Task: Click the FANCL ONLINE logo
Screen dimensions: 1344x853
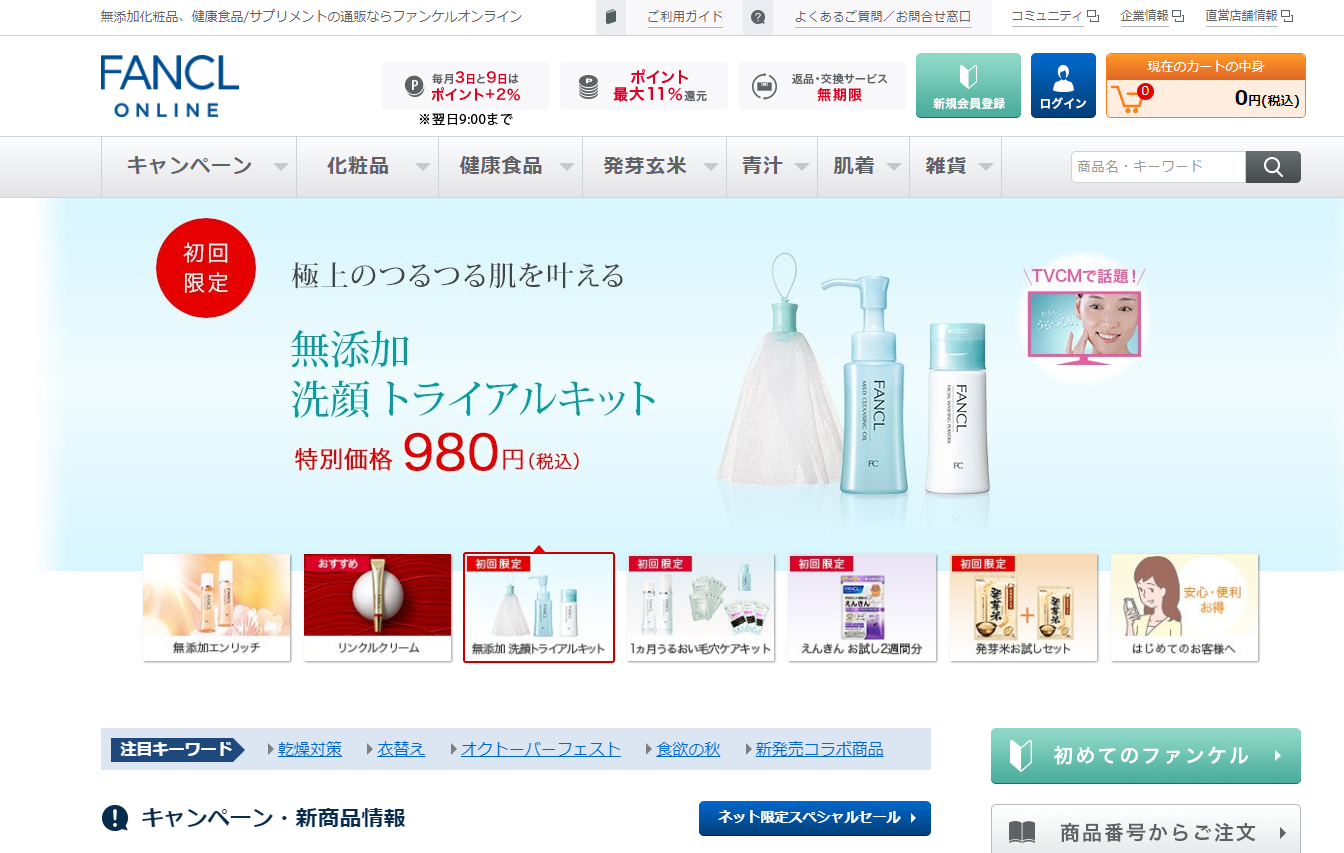Action: [170, 87]
